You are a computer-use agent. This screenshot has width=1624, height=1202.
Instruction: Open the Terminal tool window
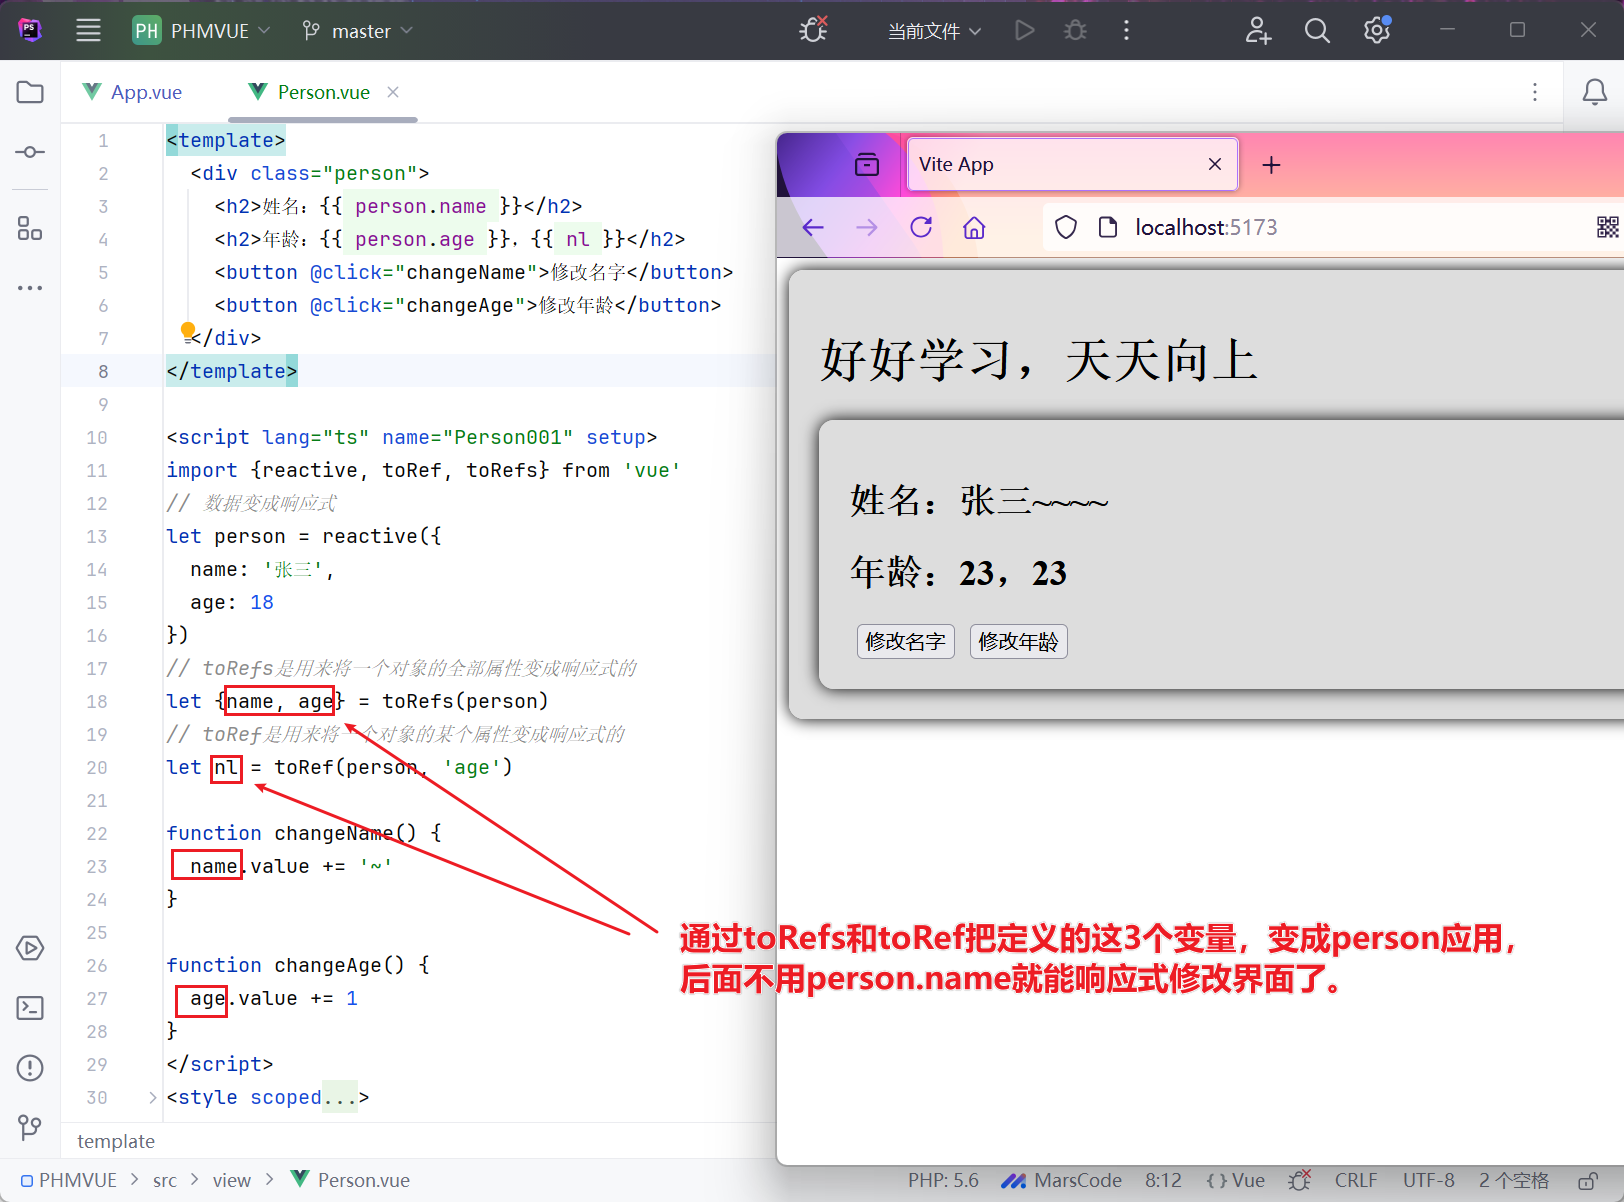point(30,1008)
